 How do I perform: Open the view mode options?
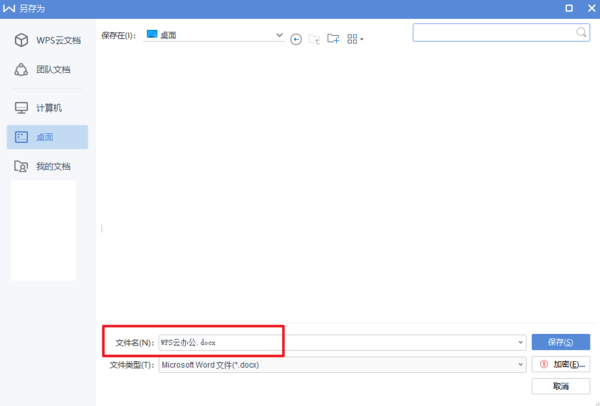[x=355, y=39]
